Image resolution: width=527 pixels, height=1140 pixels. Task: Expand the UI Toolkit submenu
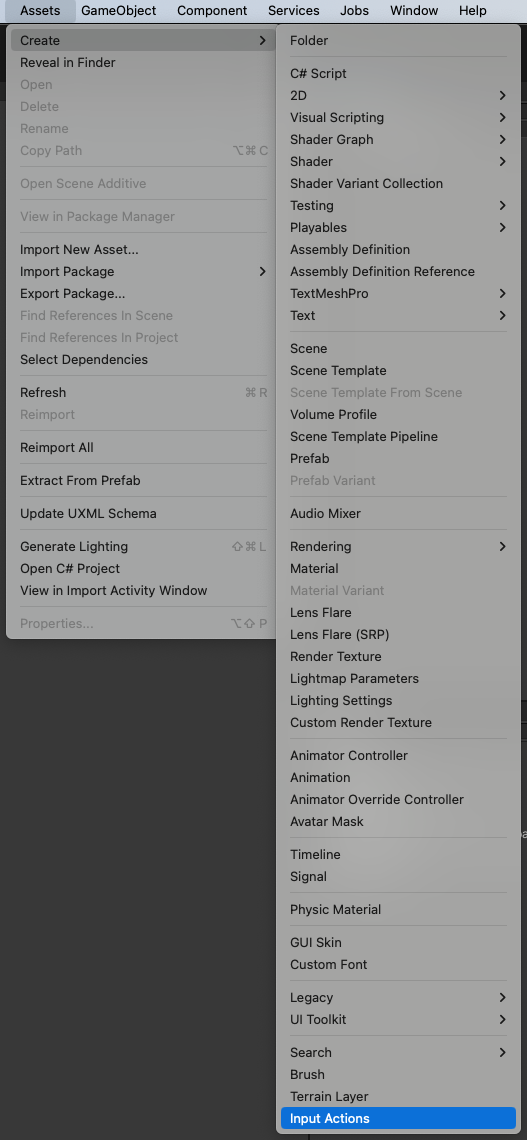click(398, 1019)
